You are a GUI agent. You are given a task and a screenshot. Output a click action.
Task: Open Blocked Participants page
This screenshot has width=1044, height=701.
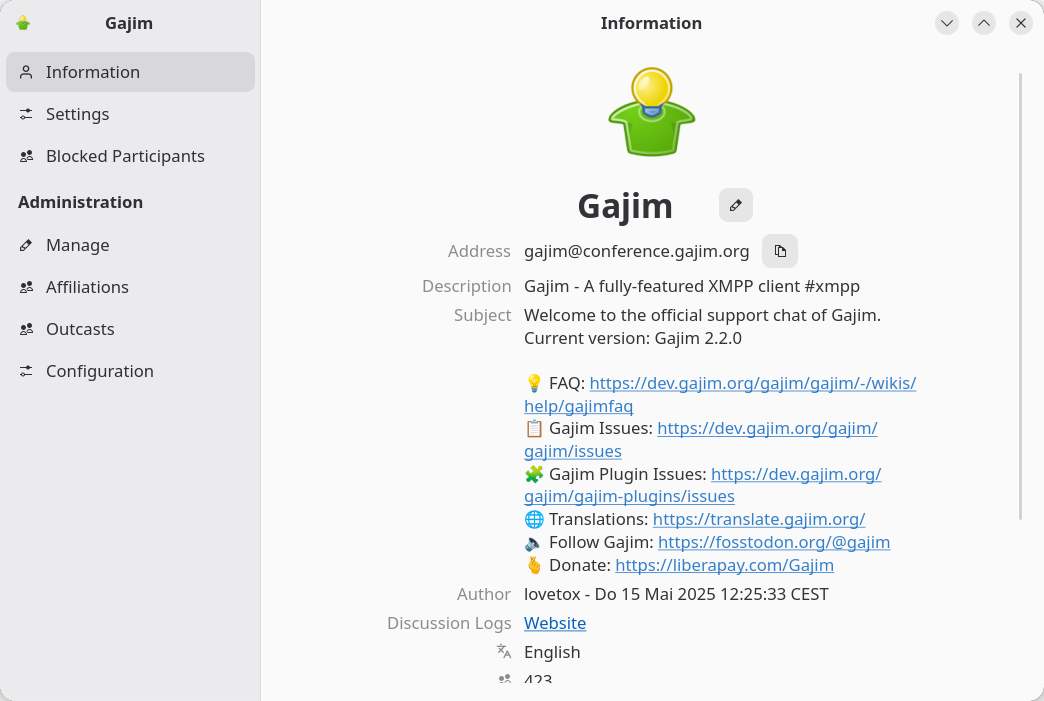click(130, 156)
